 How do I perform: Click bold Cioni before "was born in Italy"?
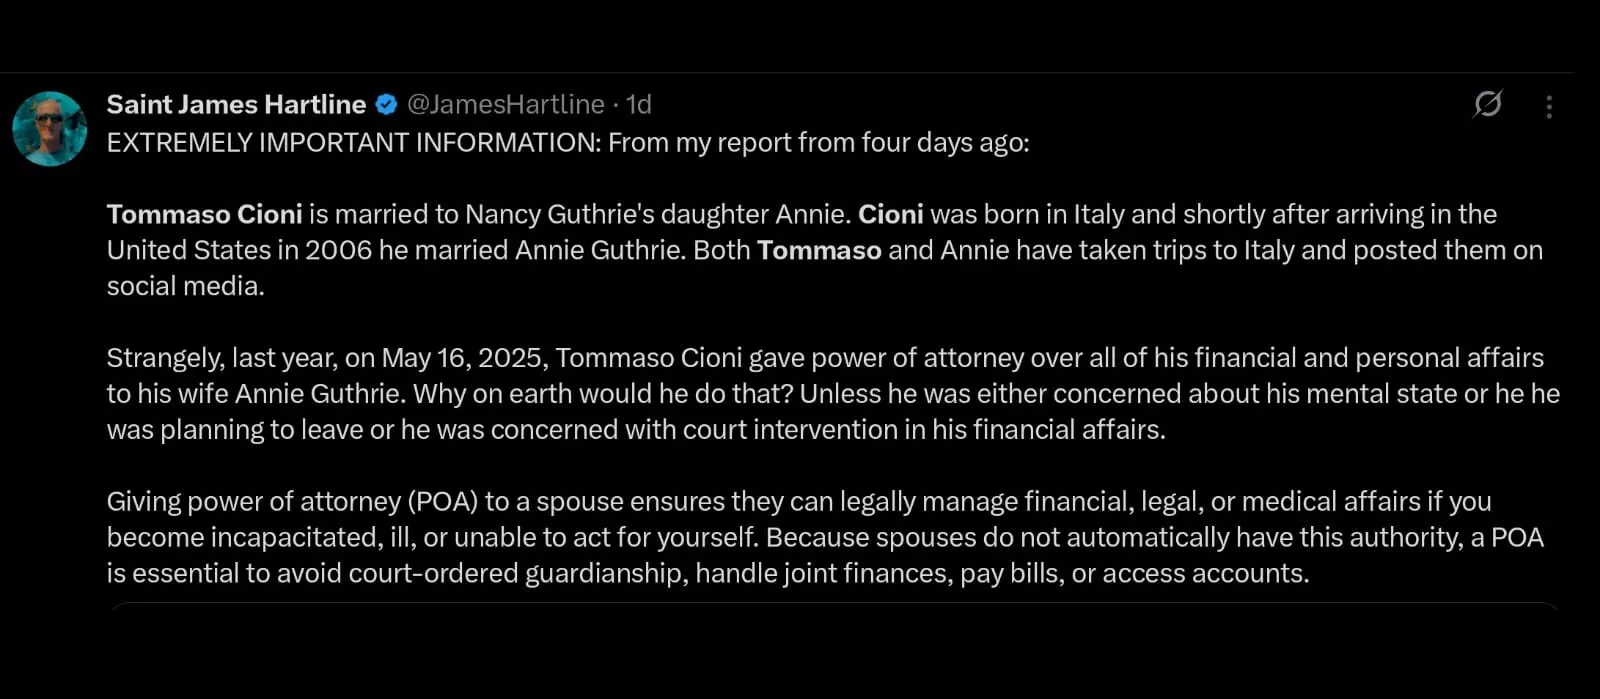pos(890,215)
